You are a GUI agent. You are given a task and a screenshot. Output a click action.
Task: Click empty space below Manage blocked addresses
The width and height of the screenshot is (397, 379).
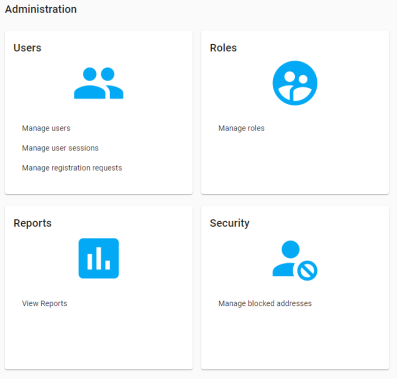click(x=295, y=338)
